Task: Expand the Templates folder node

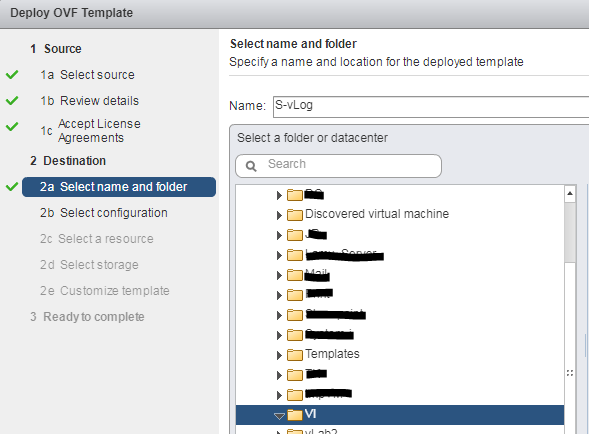Action: point(279,355)
